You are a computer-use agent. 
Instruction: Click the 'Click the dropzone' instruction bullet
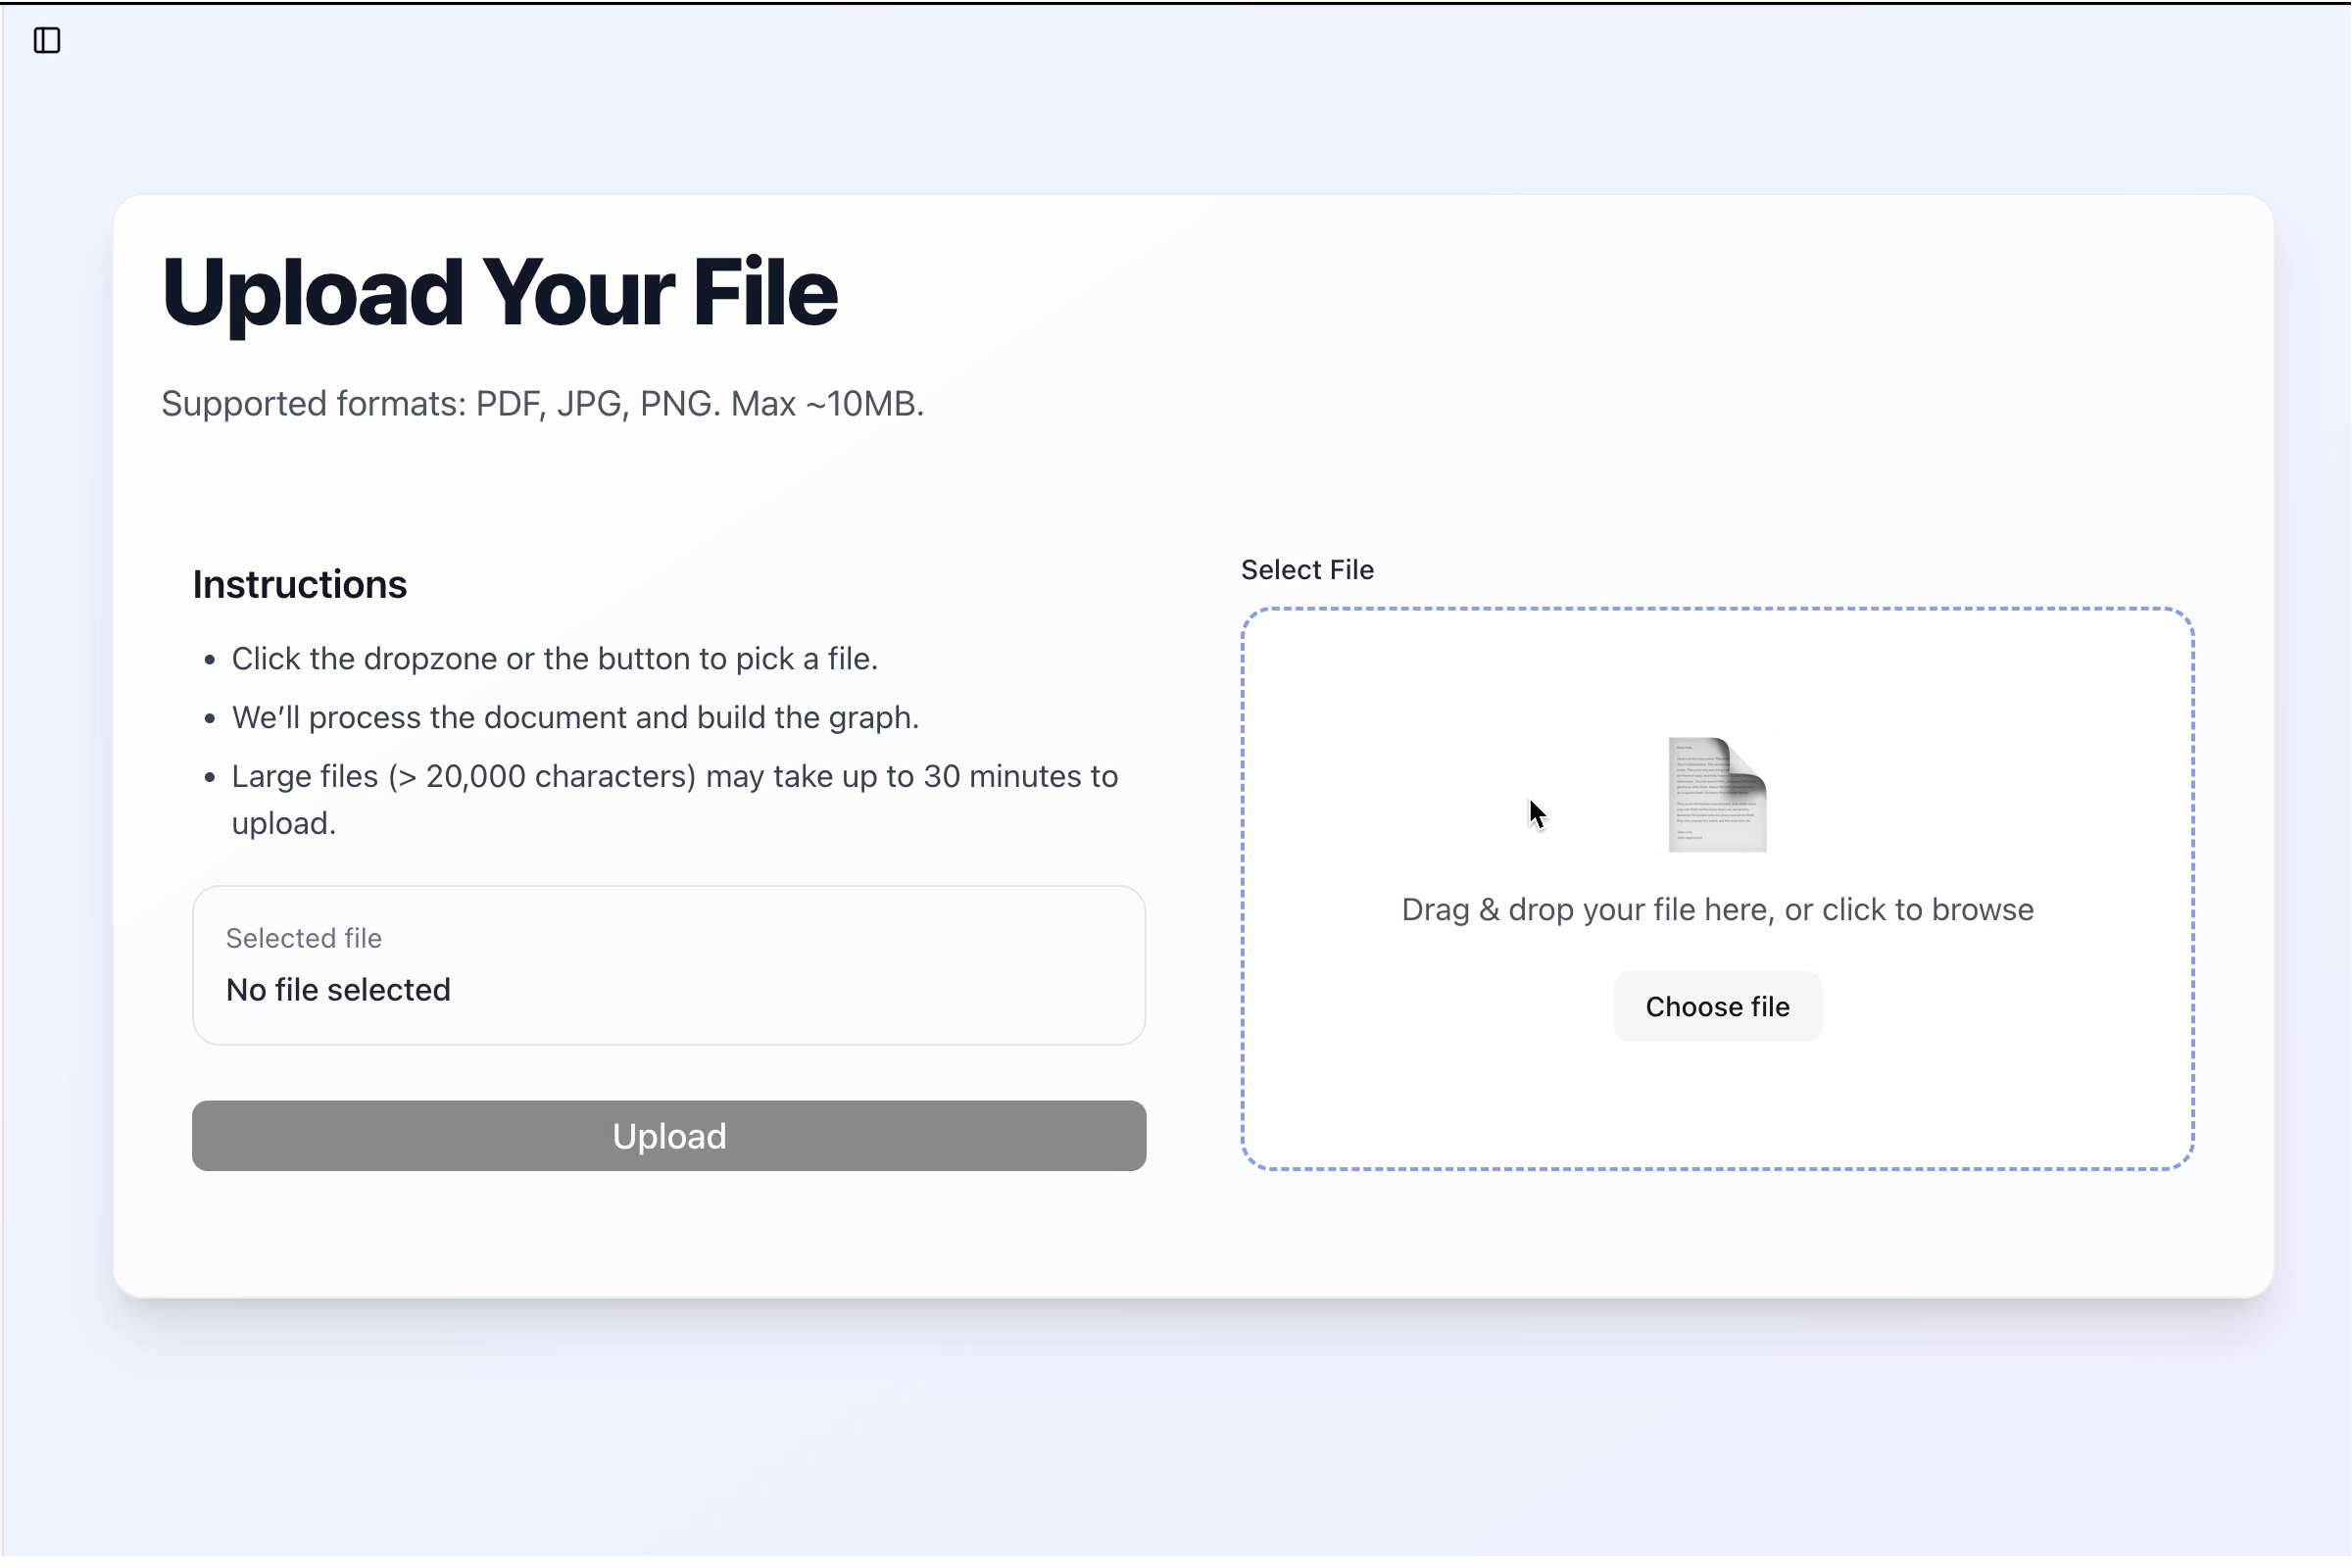pos(554,659)
